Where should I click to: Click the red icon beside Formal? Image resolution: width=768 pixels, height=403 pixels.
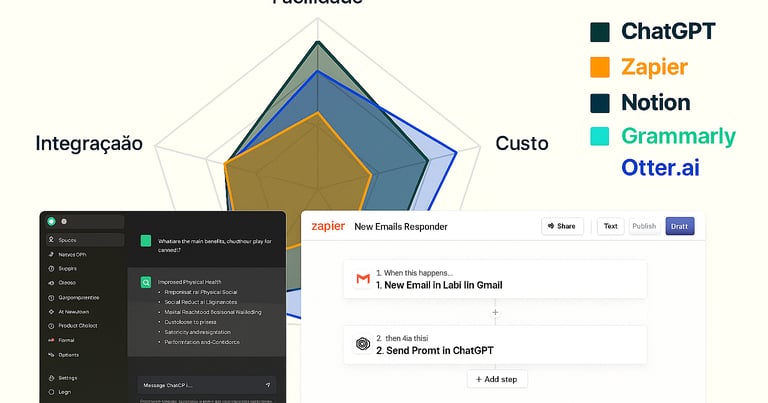[x=51, y=340]
